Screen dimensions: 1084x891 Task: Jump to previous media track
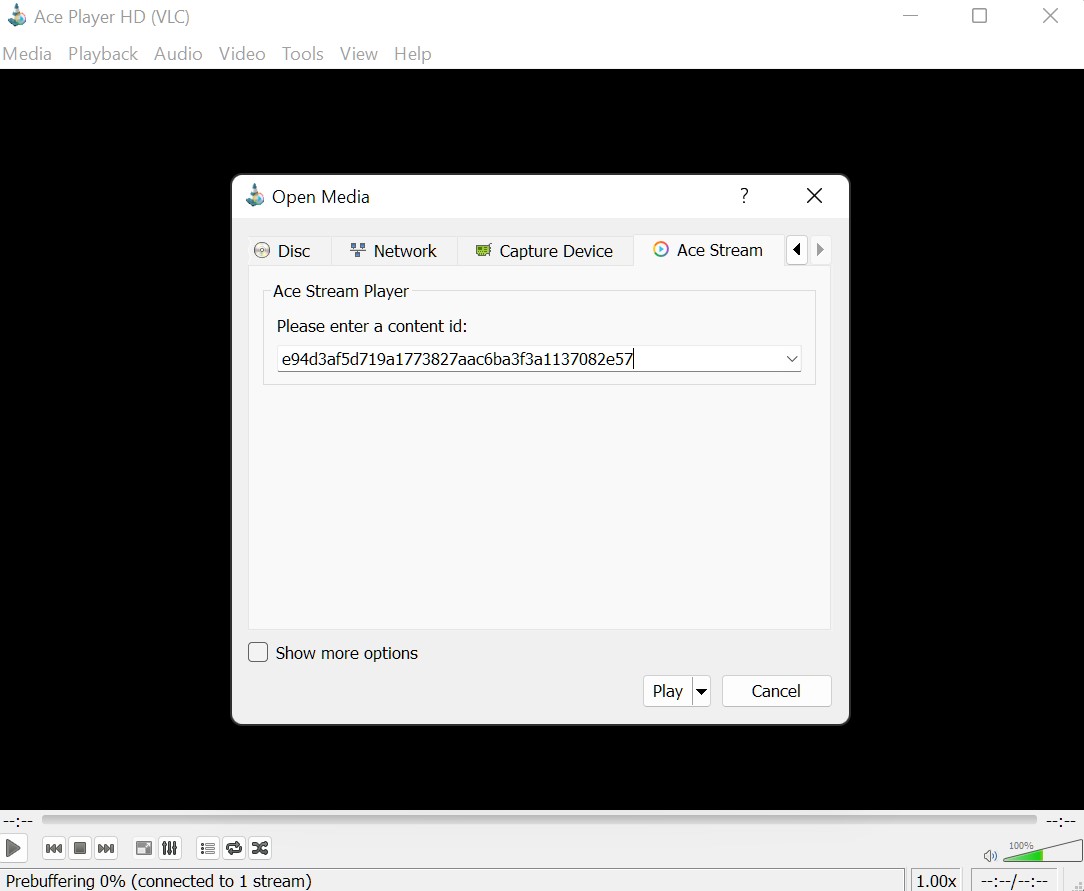coord(54,848)
